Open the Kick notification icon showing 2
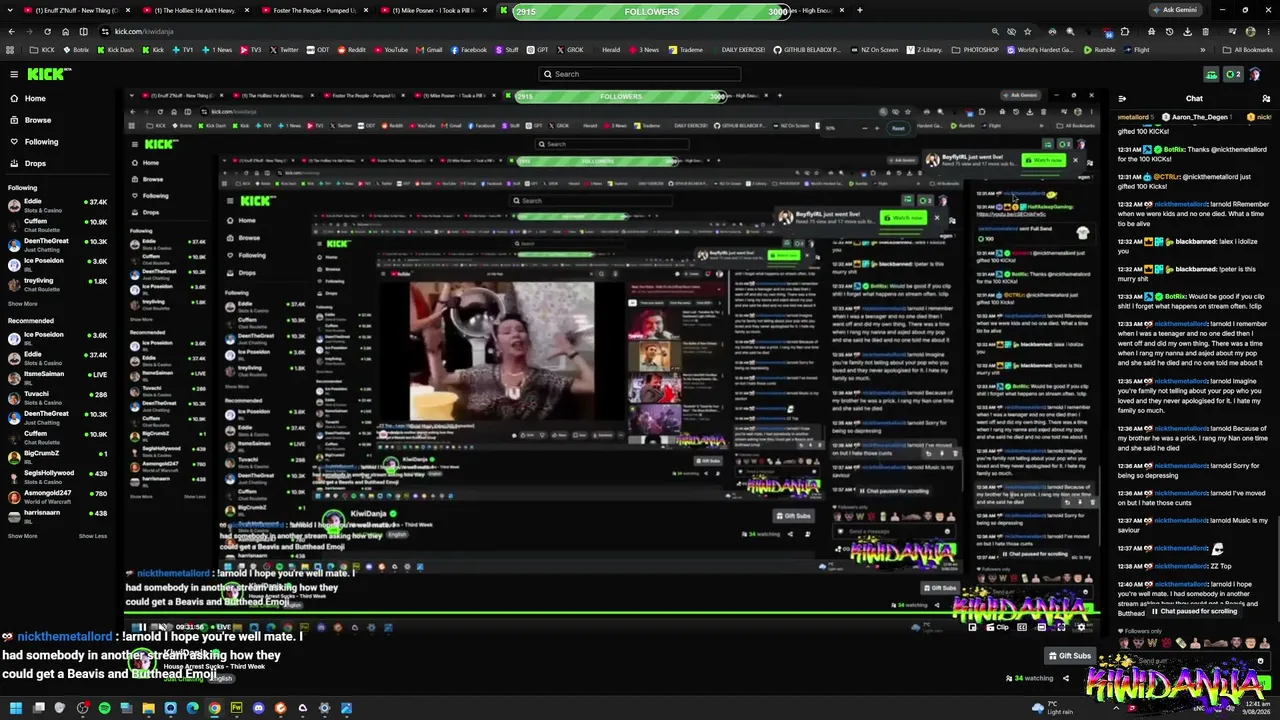The height and width of the screenshot is (720, 1280). [x=1233, y=74]
